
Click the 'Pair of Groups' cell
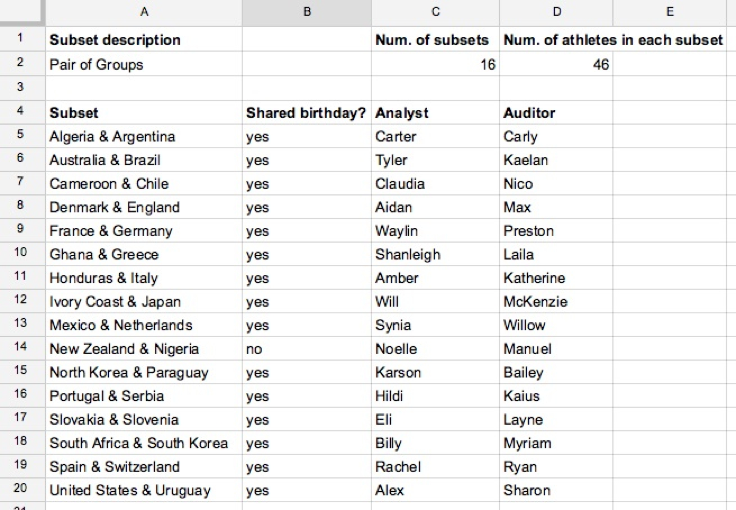pyautogui.click(x=96, y=65)
